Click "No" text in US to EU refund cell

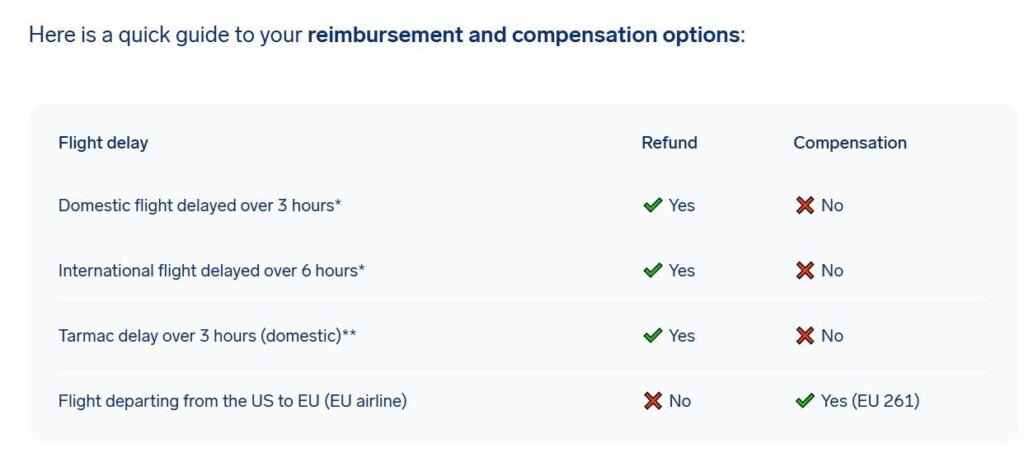680,401
